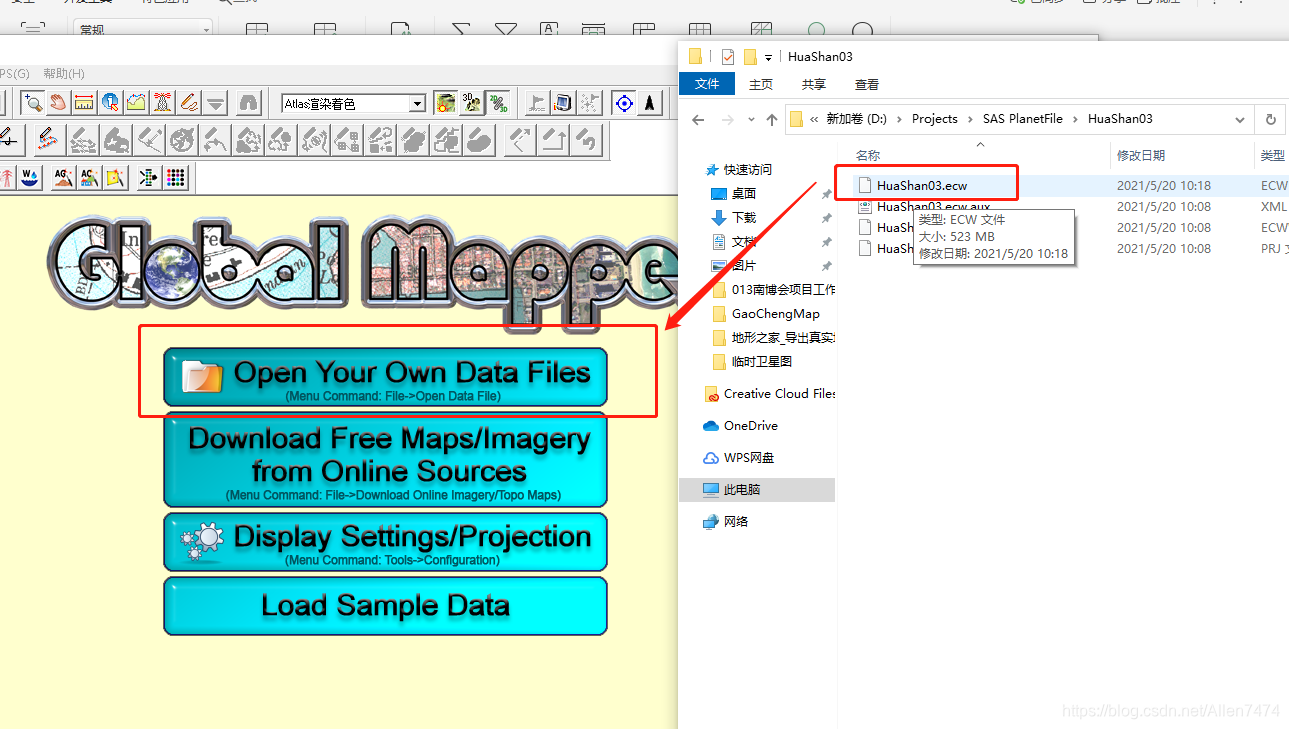Choose the Path Profile tool
1289x729 pixels.
point(136,103)
